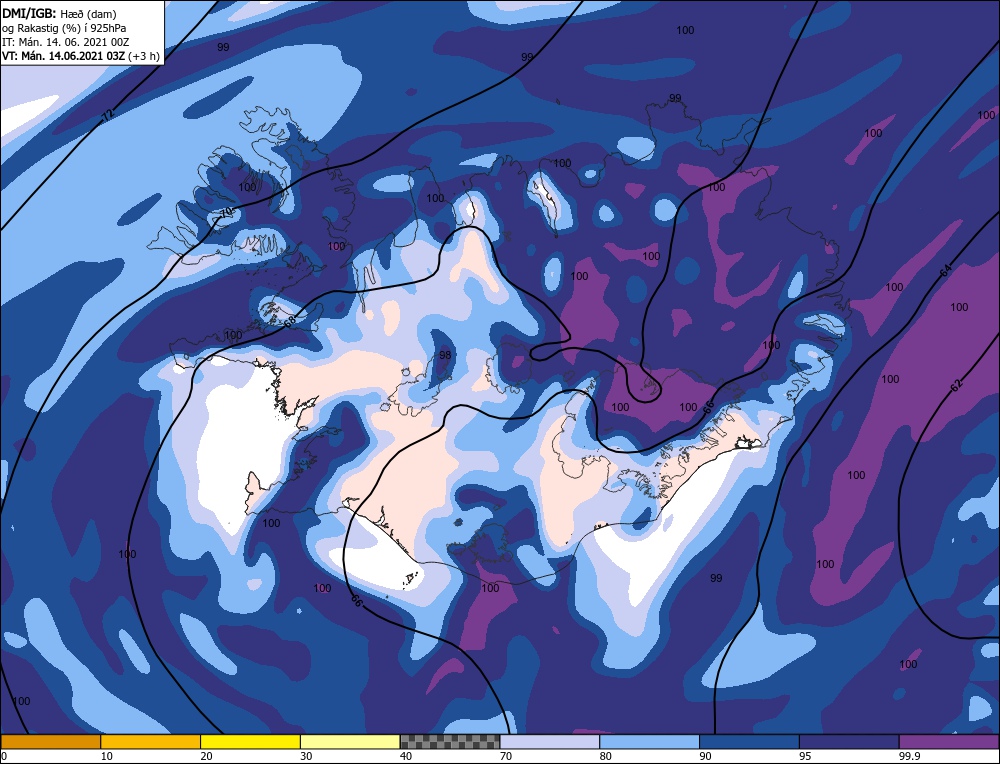
Task: Click the init time 'IT: Mán. 14. 06. 2021 00Z'
Action: tap(66, 42)
